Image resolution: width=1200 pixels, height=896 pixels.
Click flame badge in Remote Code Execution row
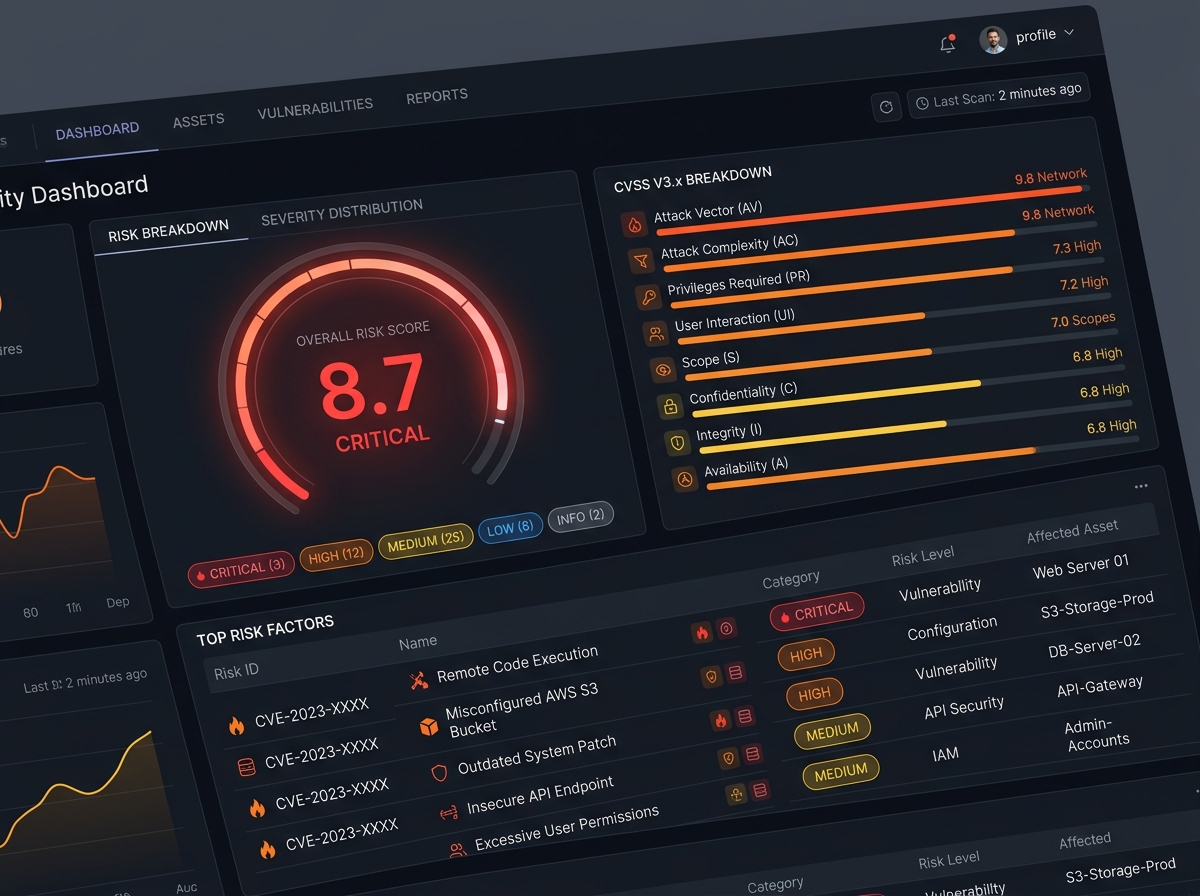click(702, 632)
